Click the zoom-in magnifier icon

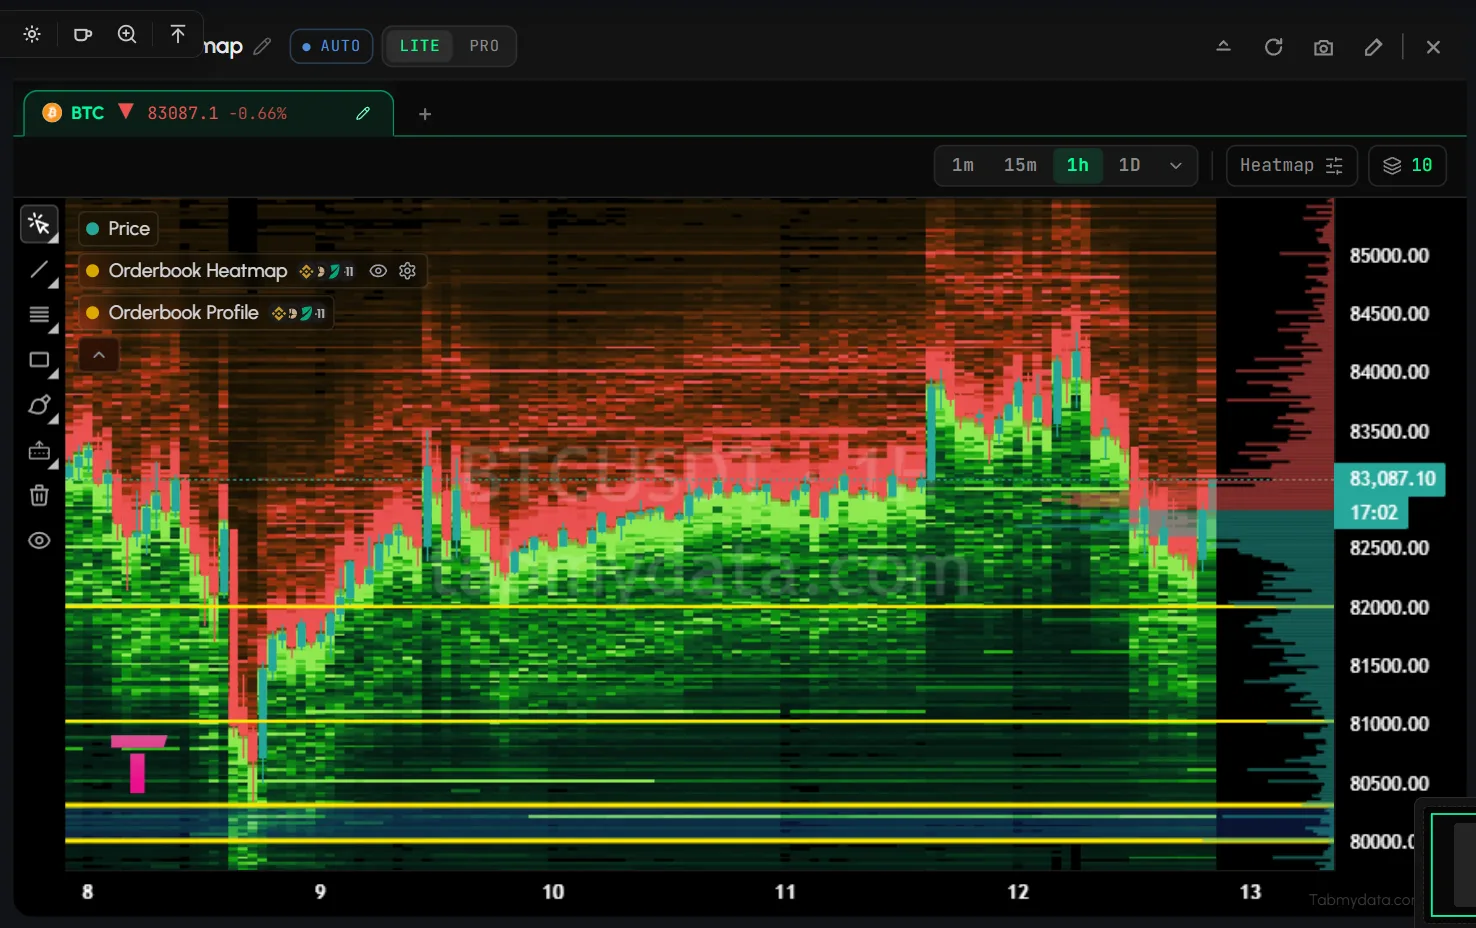(127, 34)
